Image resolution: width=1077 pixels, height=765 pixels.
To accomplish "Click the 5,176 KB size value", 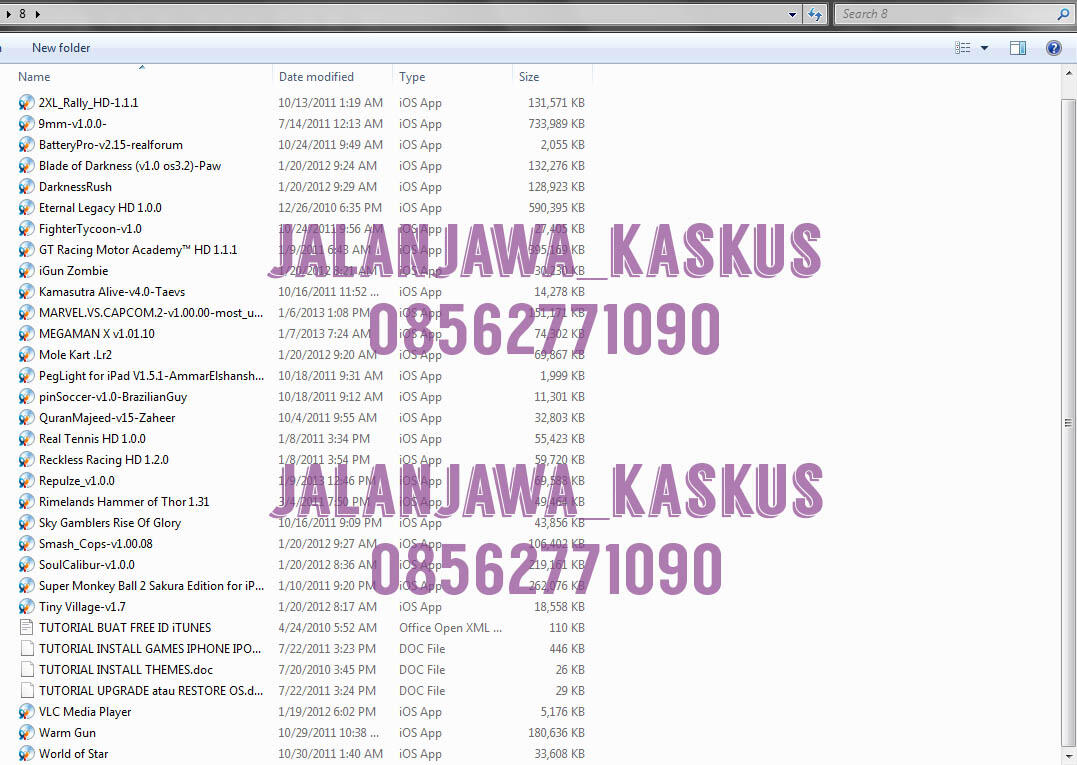I will 563,712.
